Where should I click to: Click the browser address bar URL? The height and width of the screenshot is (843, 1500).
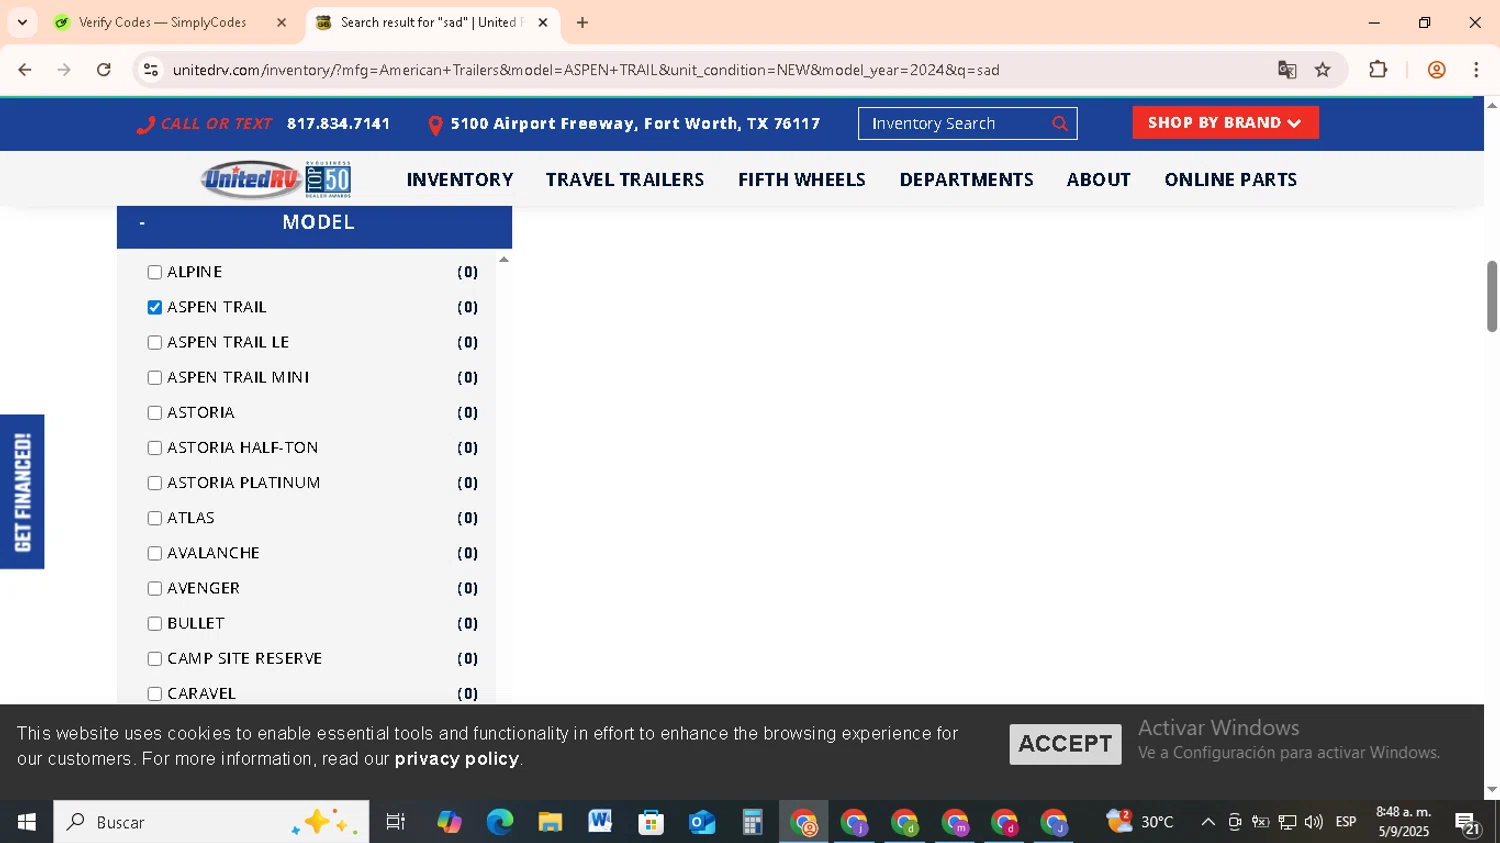click(586, 70)
